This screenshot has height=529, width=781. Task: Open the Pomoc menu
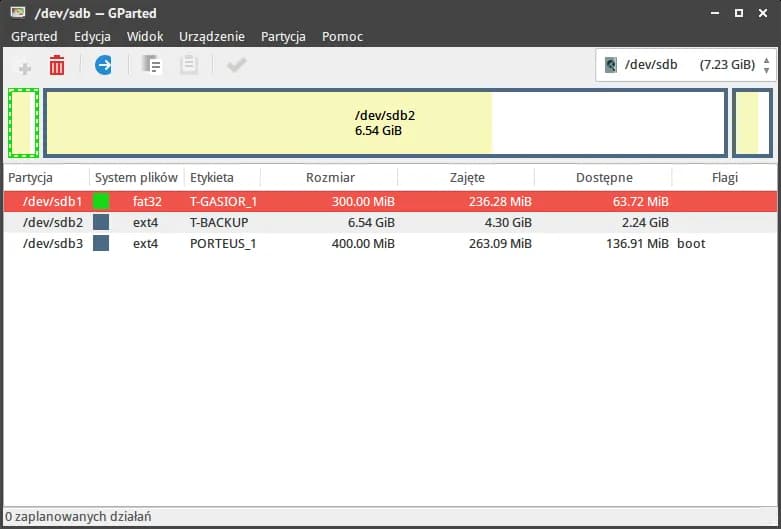tap(342, 36)
